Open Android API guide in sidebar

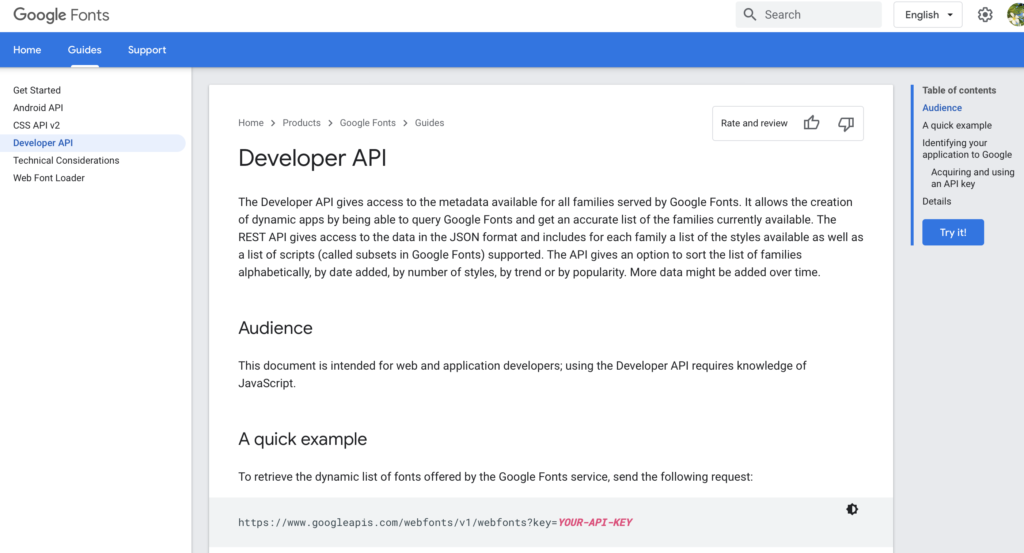click(x=38, y=108)
